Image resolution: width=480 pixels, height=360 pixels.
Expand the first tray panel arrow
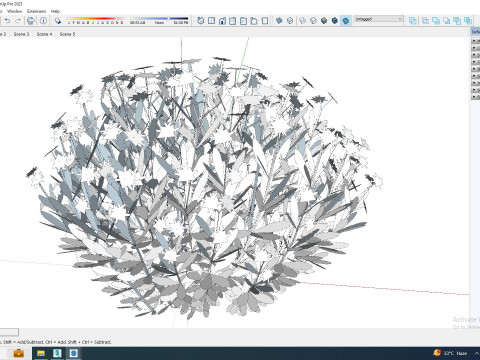(x=475, y=41)
